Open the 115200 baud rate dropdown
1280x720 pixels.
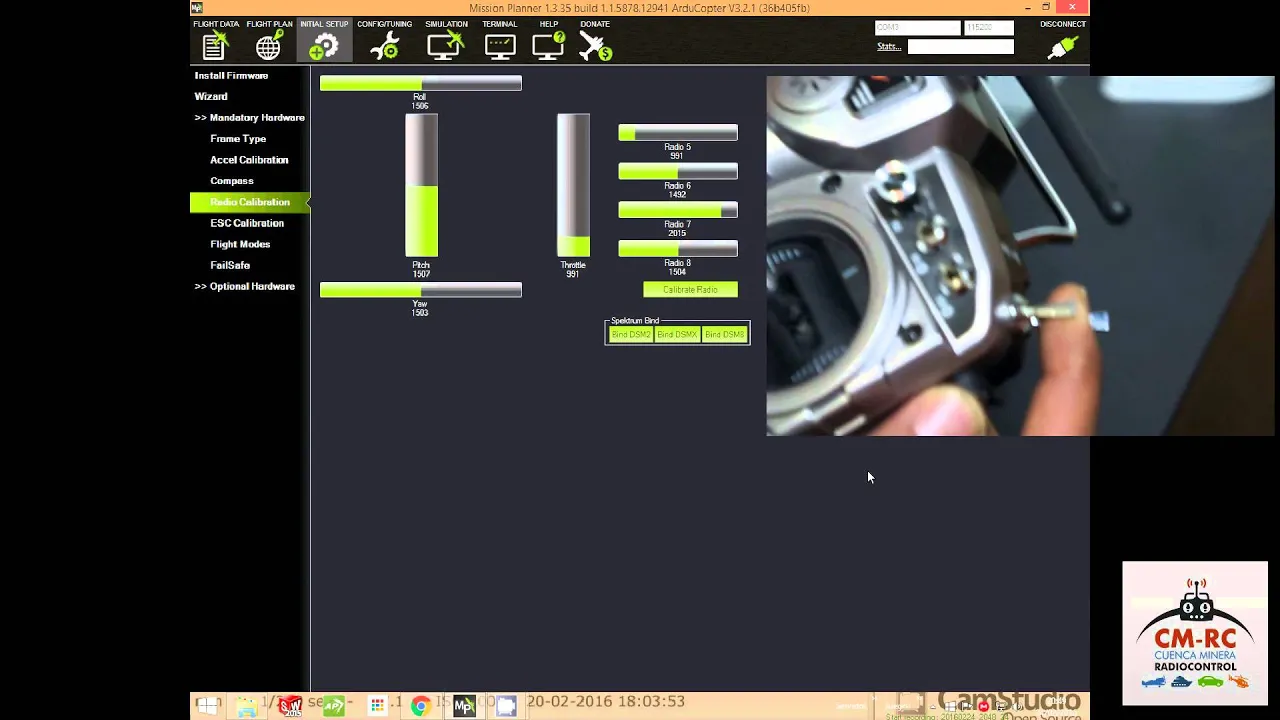point(988,28)
